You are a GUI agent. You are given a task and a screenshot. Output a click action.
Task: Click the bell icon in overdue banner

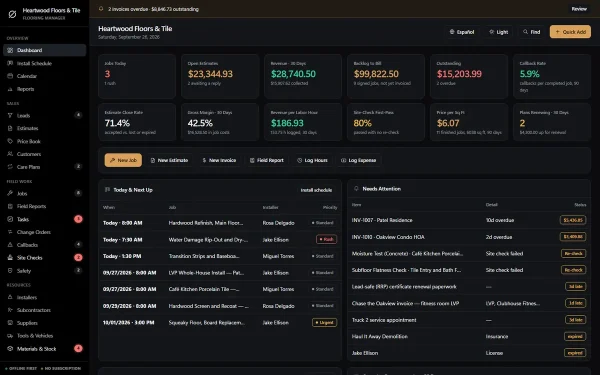click(101, 9)
